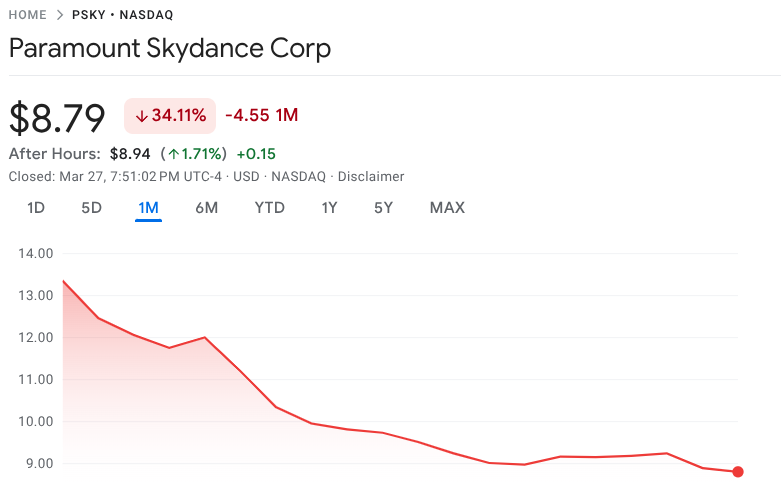Switch chart to YTD range
The image size is (781, 494).
click(269, 208)
